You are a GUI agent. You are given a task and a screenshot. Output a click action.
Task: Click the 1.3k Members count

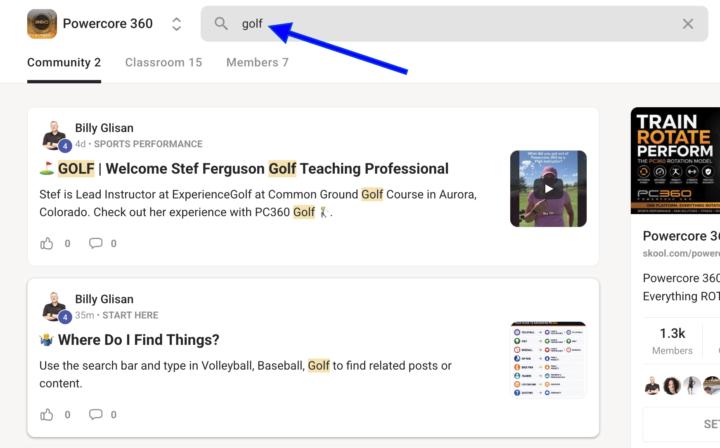pyautogui.click(x=672, y=341)
